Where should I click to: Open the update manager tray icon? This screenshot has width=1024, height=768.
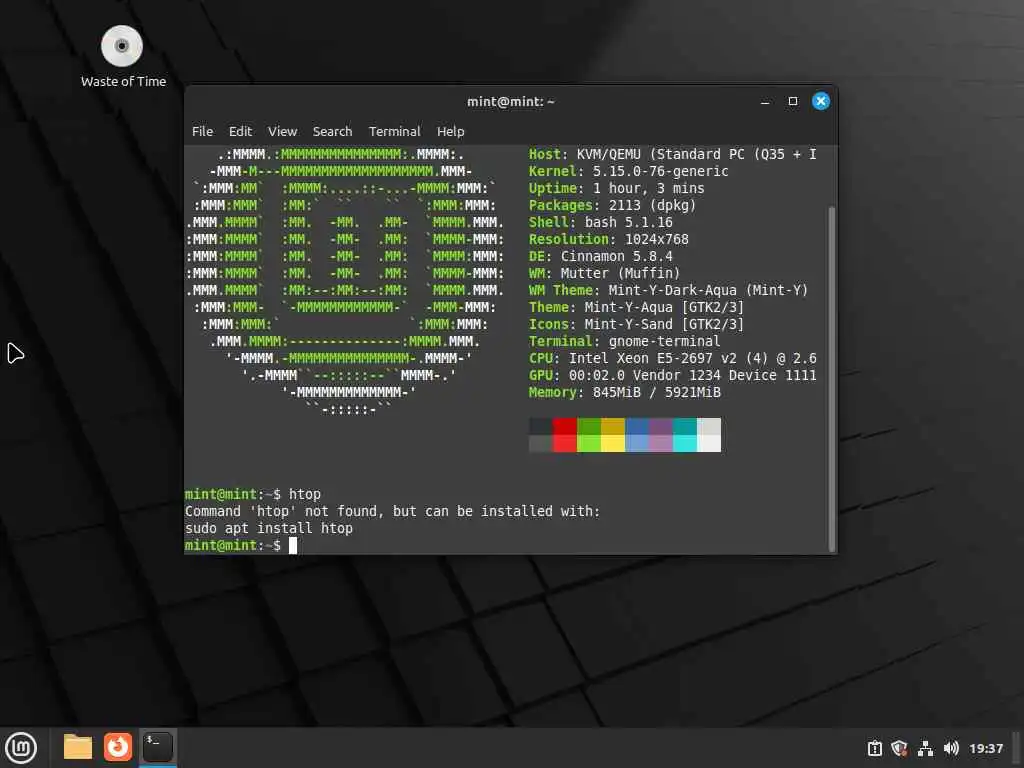coord(874,748)
